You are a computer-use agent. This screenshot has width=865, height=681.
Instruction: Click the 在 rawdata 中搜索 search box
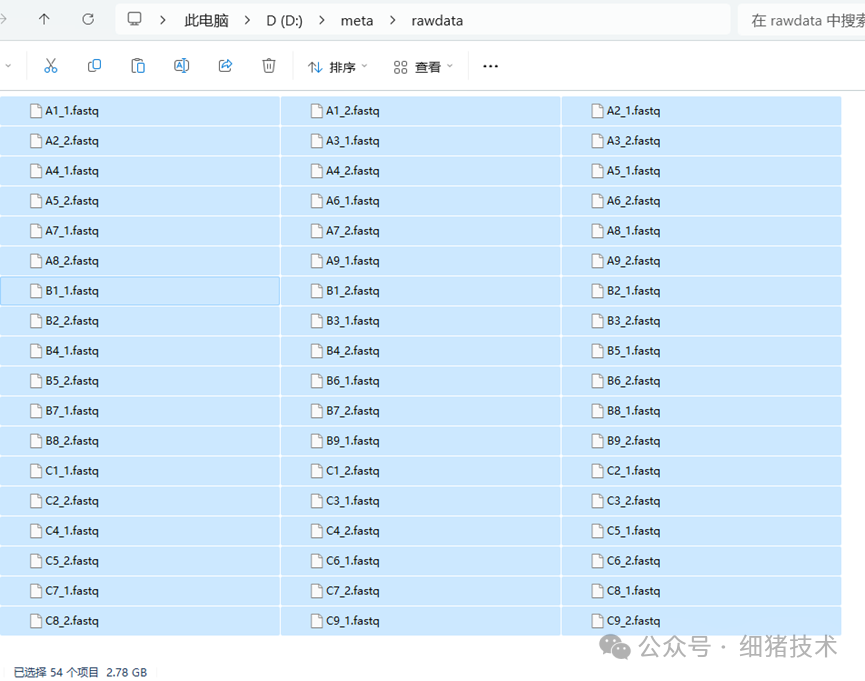point(800,19)
